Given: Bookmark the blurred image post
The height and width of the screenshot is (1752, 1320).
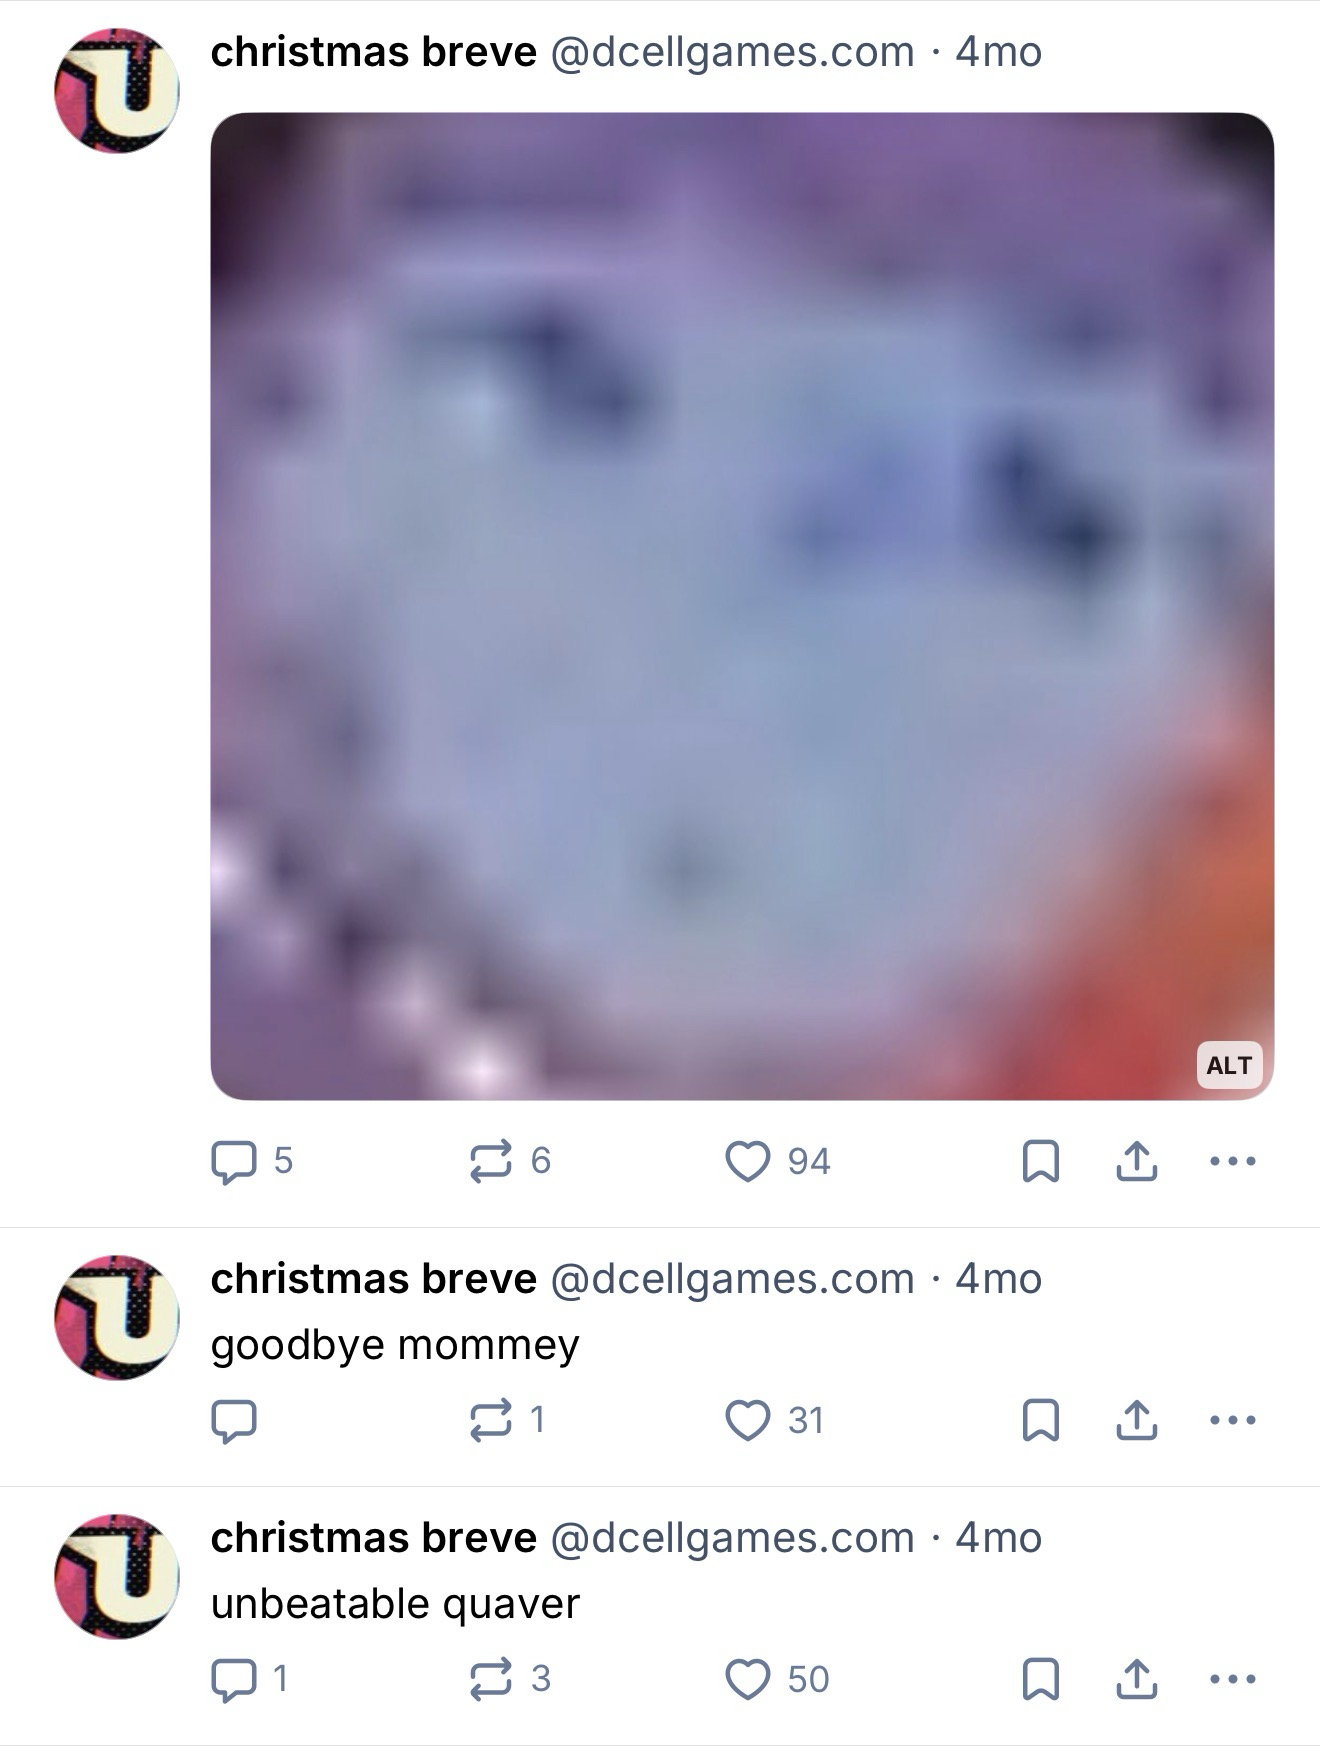Looking at the screenshot, I should pyautogui.click(x=1041, y=1161).
